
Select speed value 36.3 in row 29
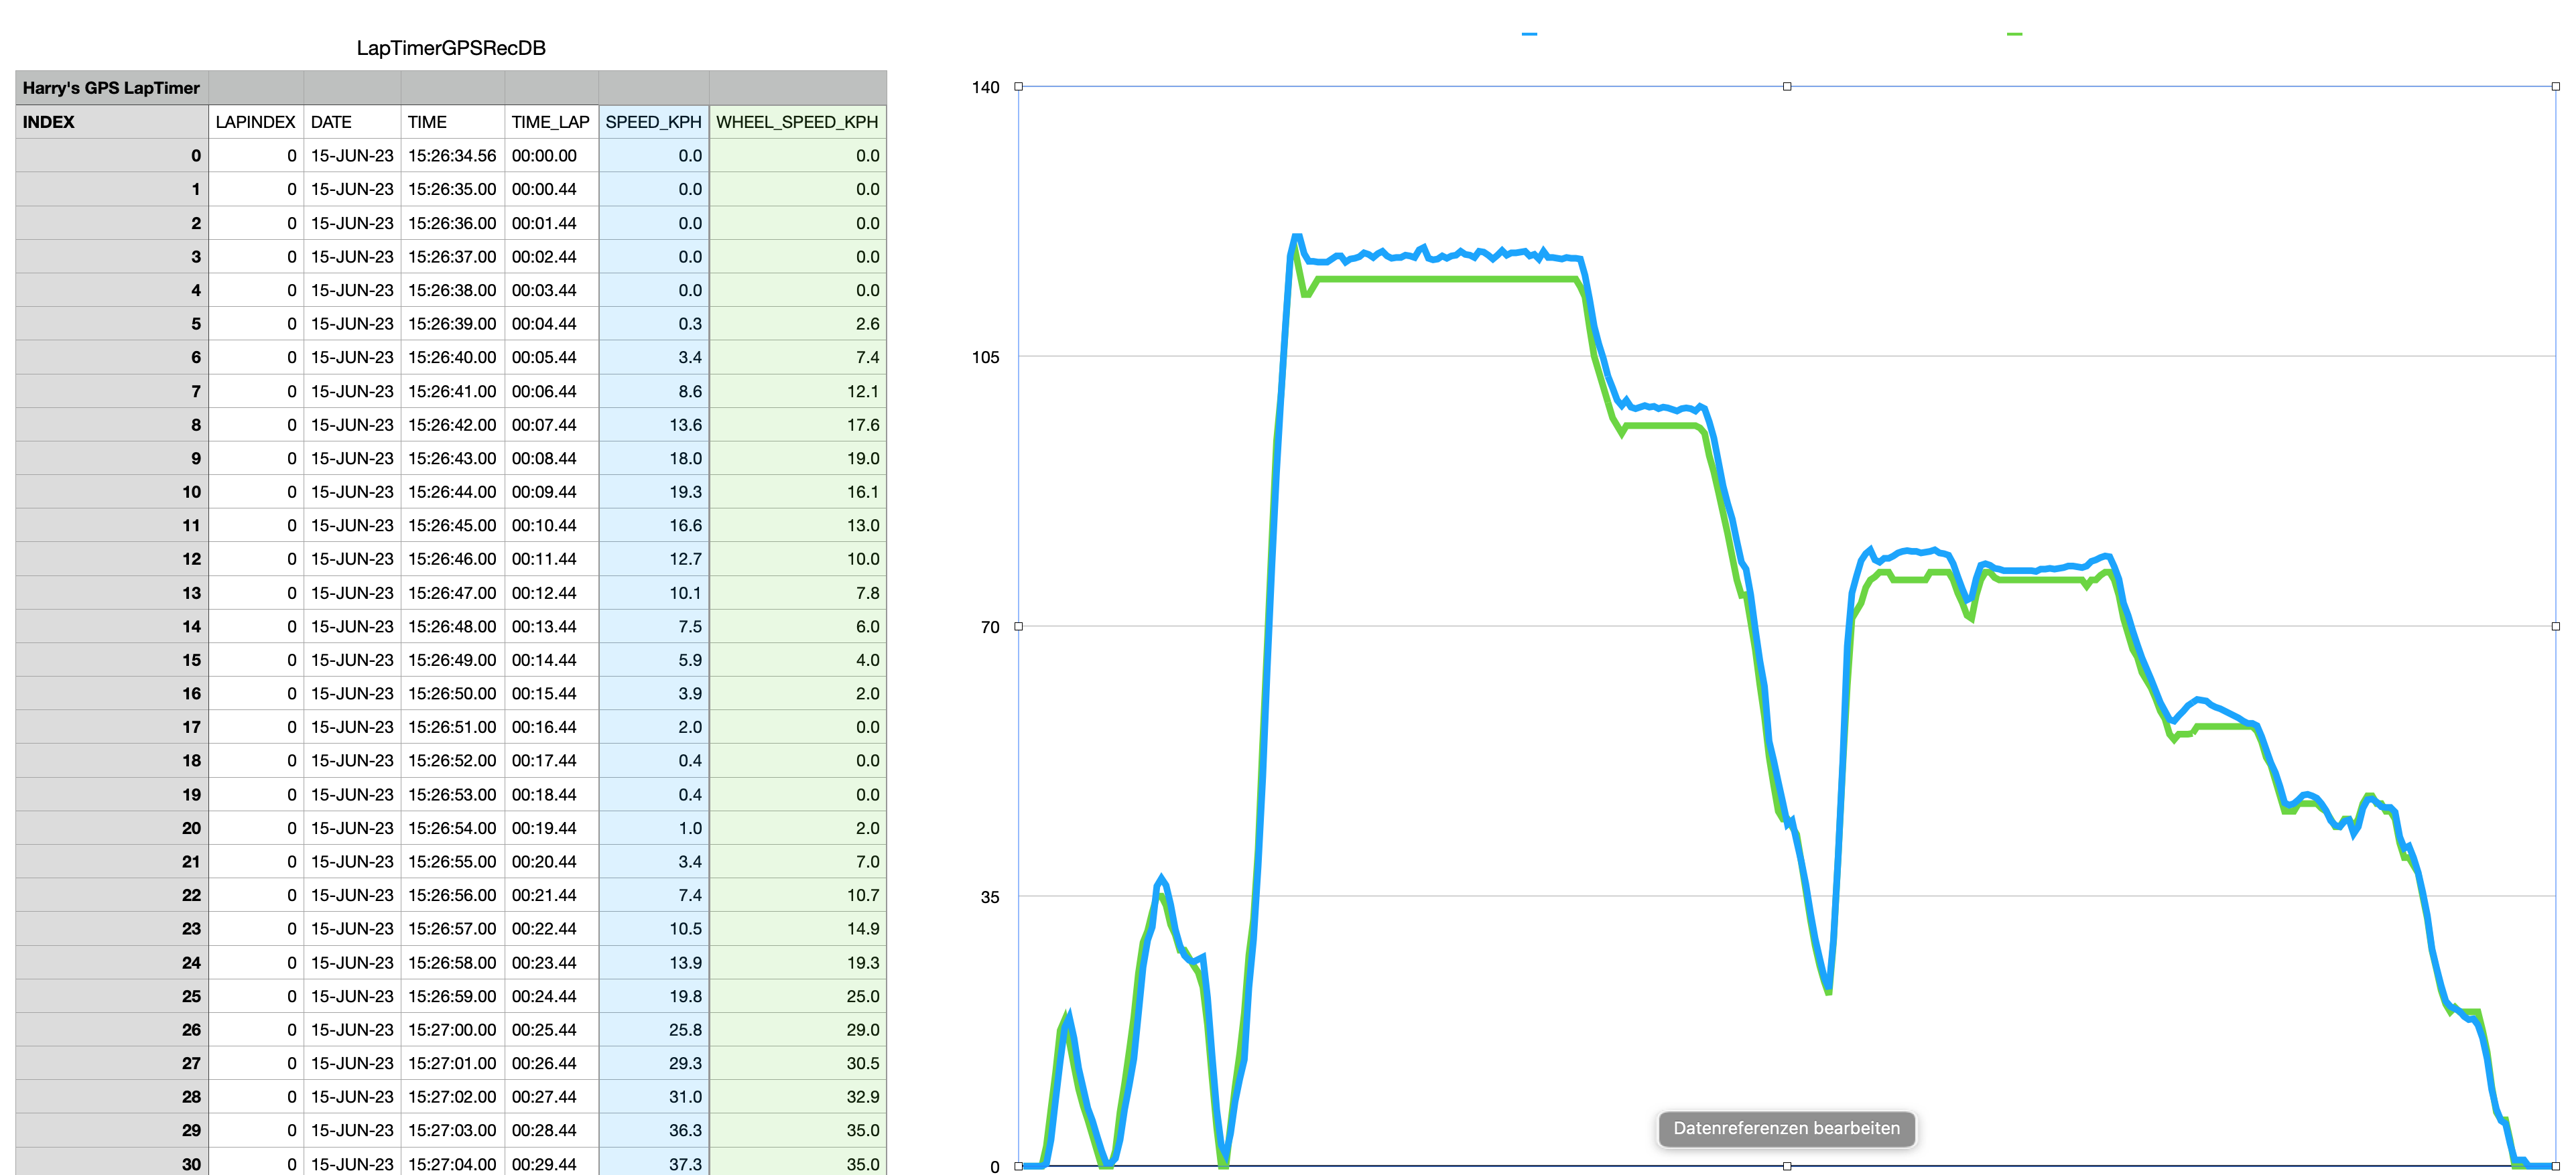654,1130
